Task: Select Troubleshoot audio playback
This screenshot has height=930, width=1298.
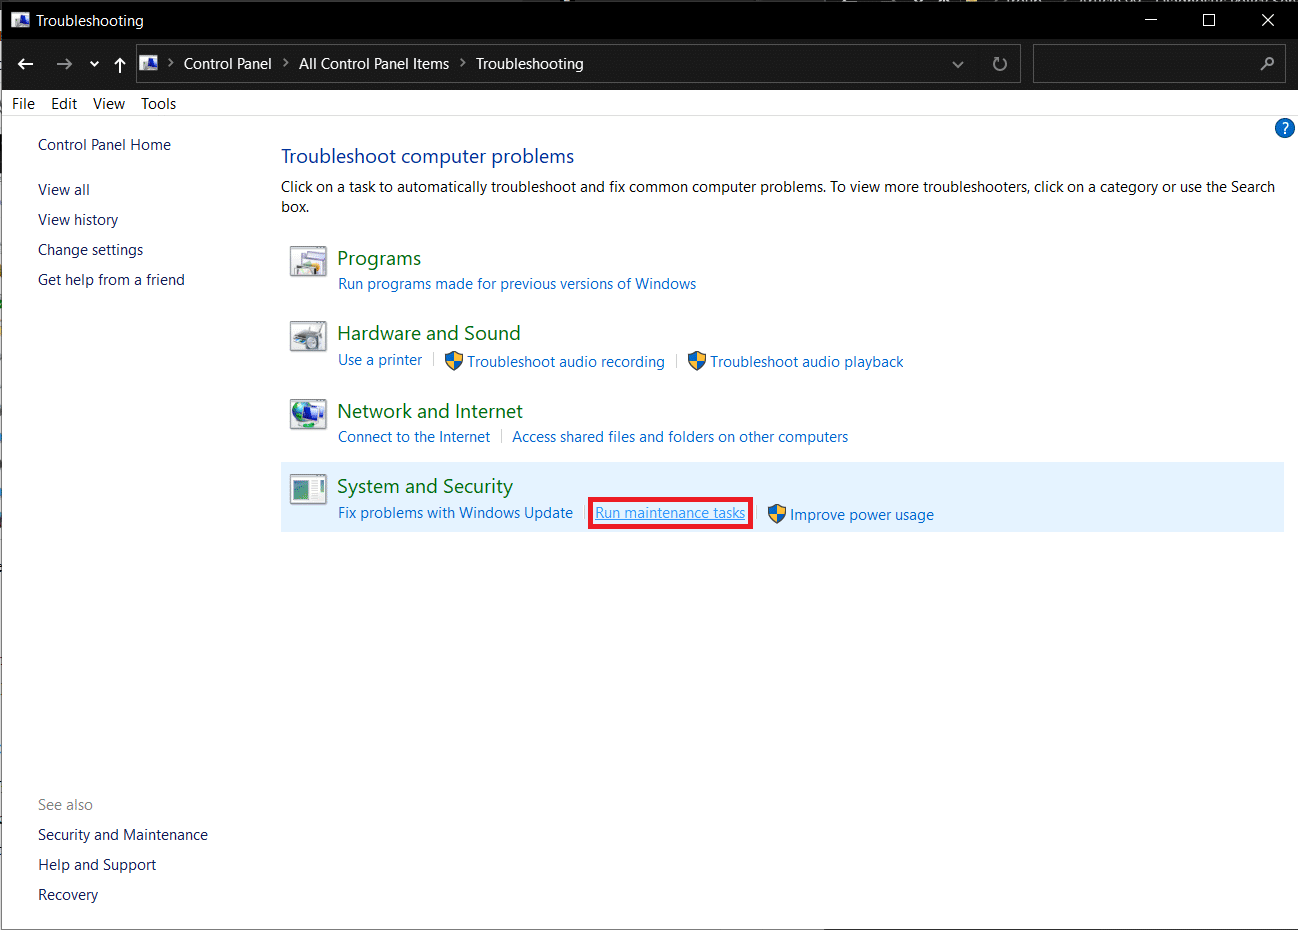Action: click(x=806, y=362)
